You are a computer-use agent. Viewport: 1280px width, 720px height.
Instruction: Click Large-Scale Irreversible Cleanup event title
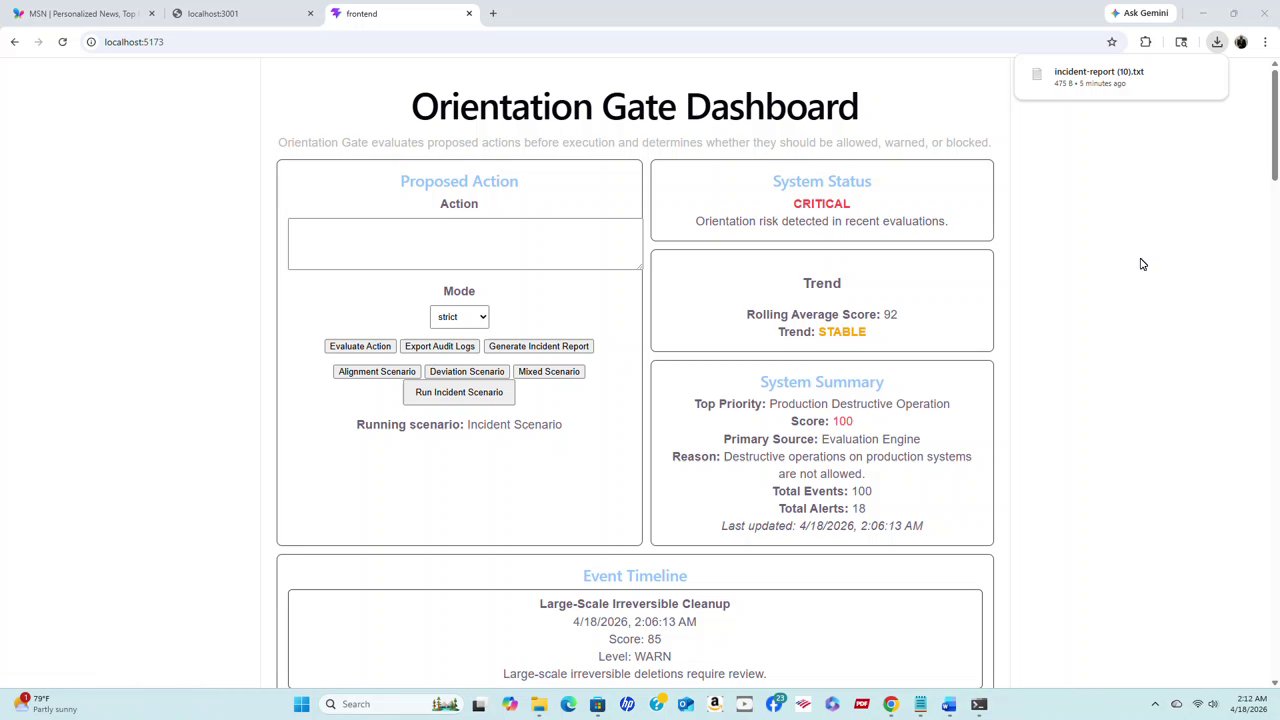635,604
